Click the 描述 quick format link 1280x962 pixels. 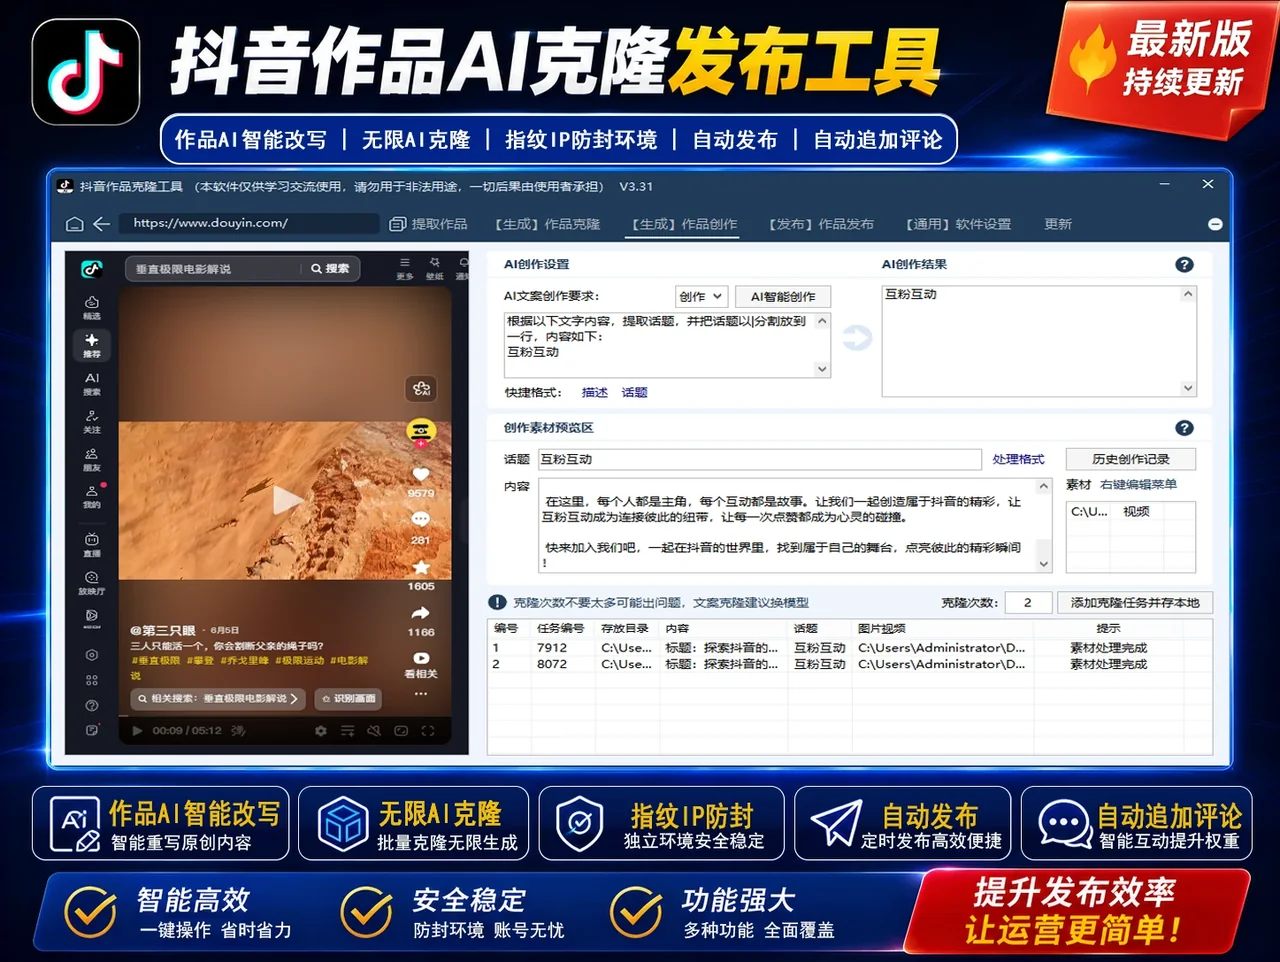coord(595,392)
